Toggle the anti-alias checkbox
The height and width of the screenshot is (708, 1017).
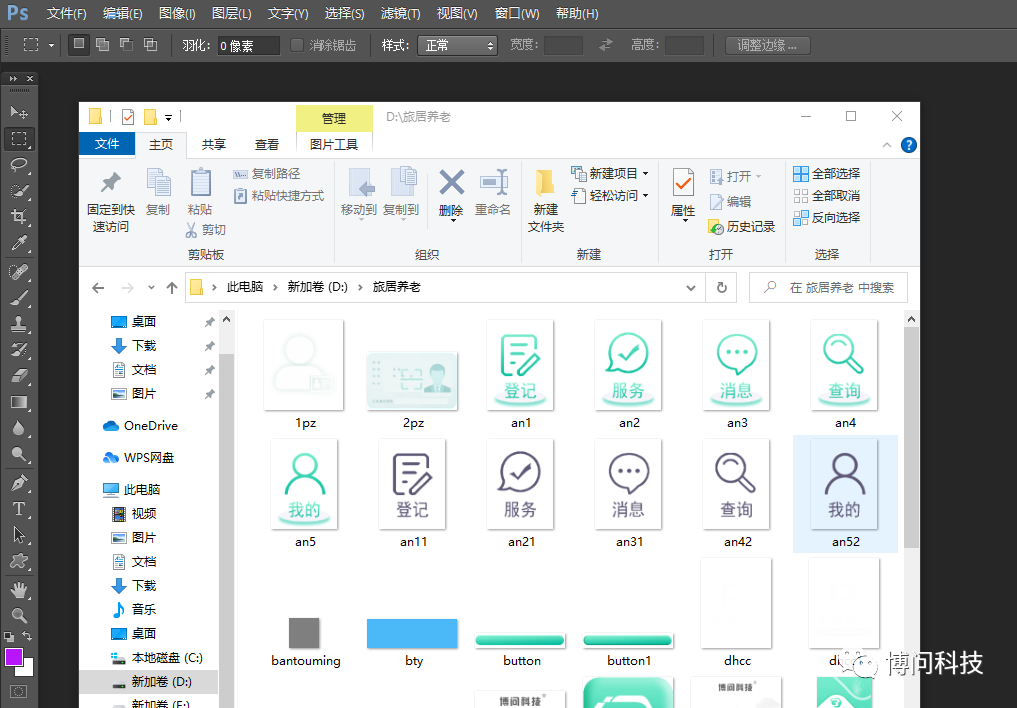(296, 45)
